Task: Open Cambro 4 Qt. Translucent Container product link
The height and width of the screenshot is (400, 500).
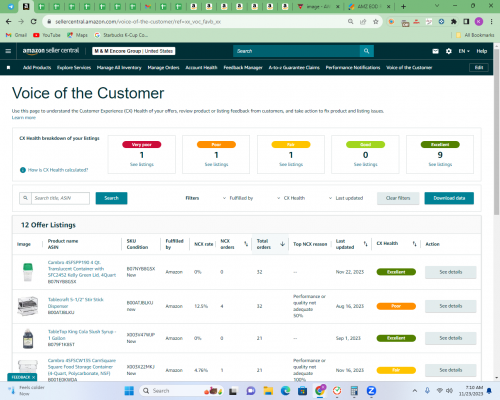Action: pos(82,269)
